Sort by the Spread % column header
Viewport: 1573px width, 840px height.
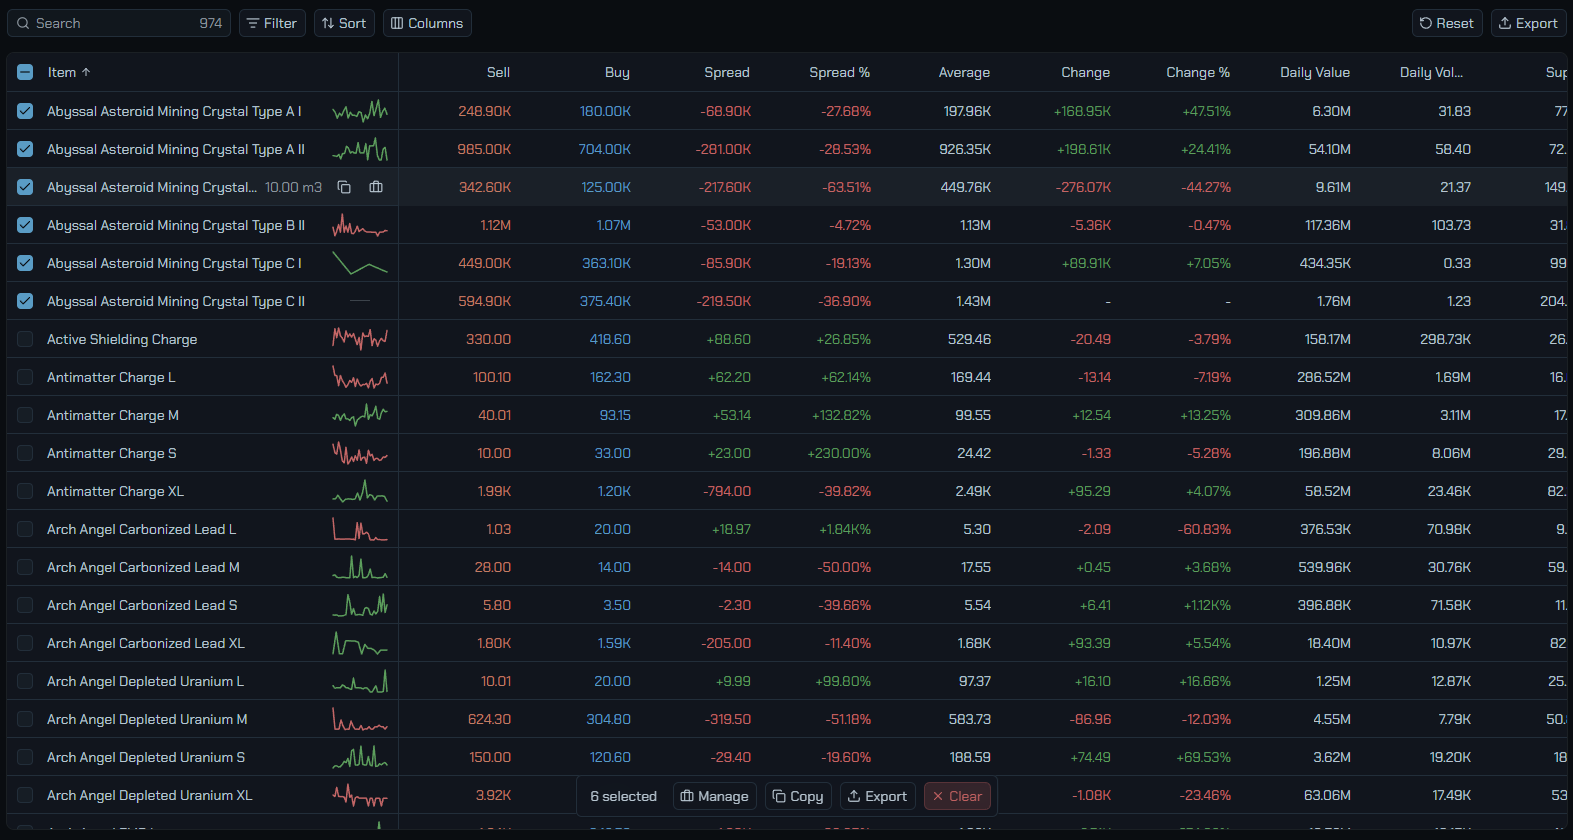point(839,72)
